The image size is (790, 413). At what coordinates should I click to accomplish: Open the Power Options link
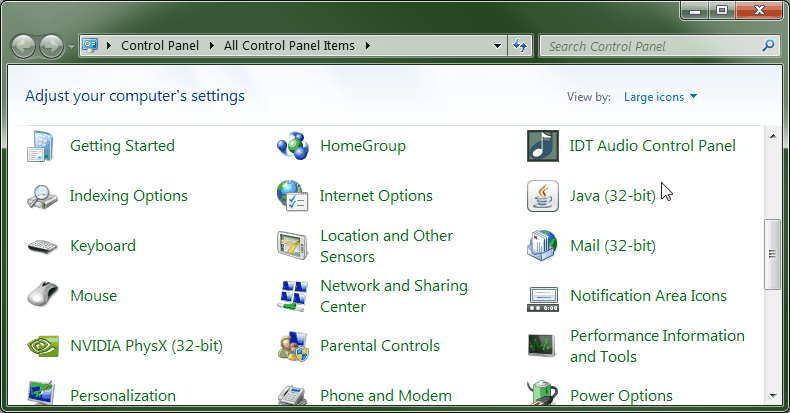tap(621, 396)
